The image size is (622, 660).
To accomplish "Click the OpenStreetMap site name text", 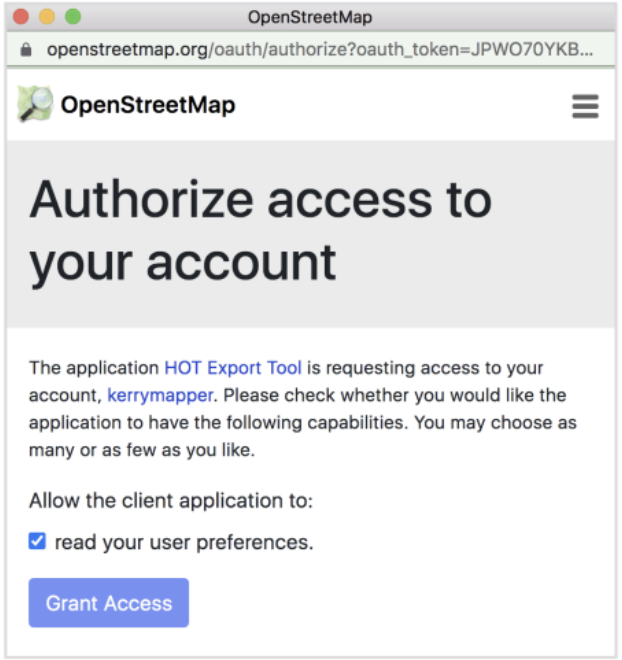I will pyautogui.click(x=148, y=105).
